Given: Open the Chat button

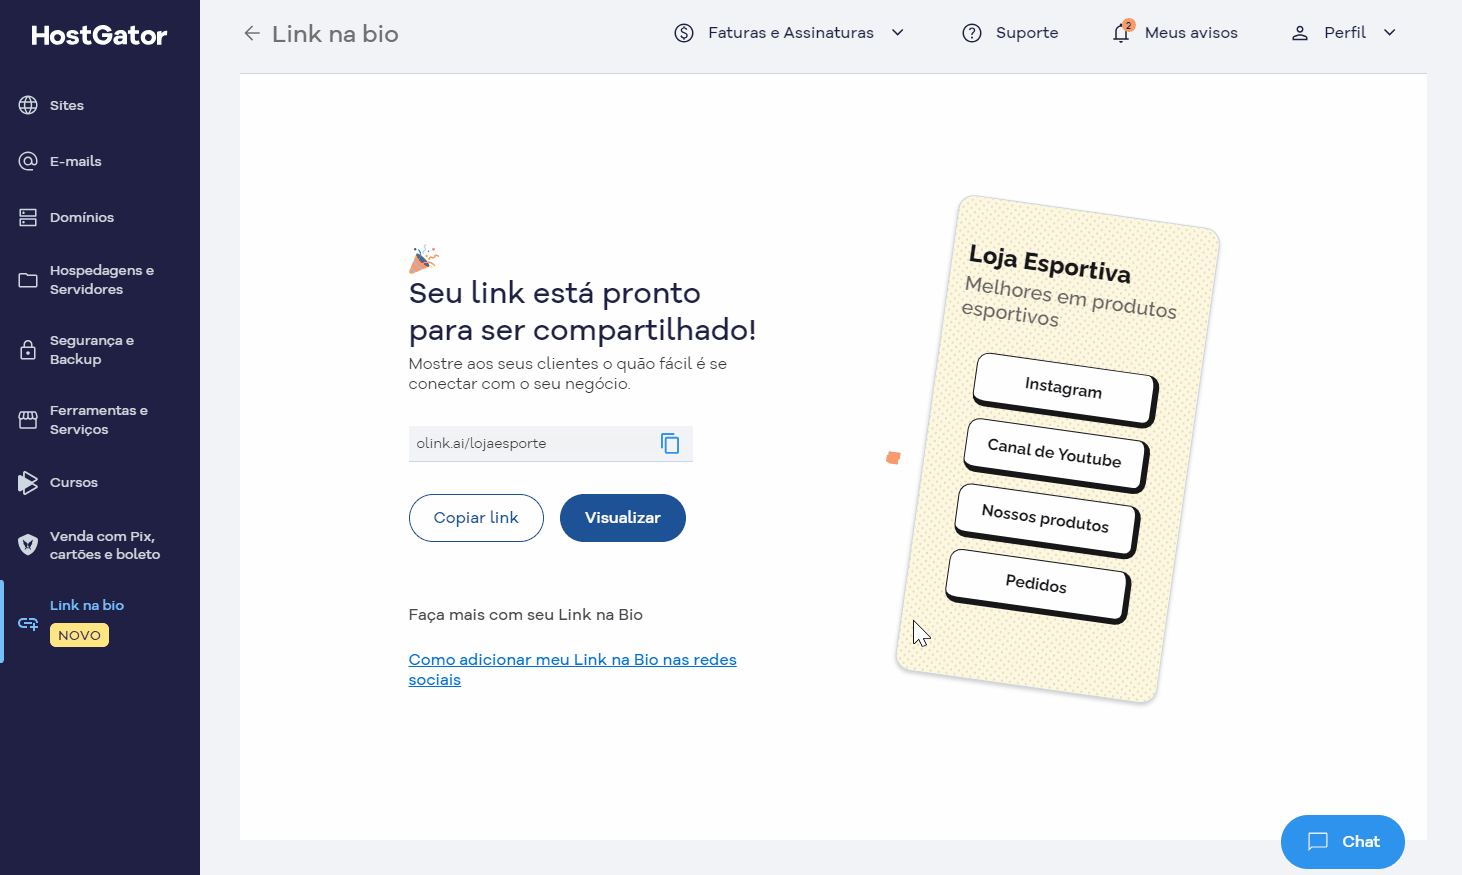Looking at the screenshot, I should click(x=1343, y=842).
